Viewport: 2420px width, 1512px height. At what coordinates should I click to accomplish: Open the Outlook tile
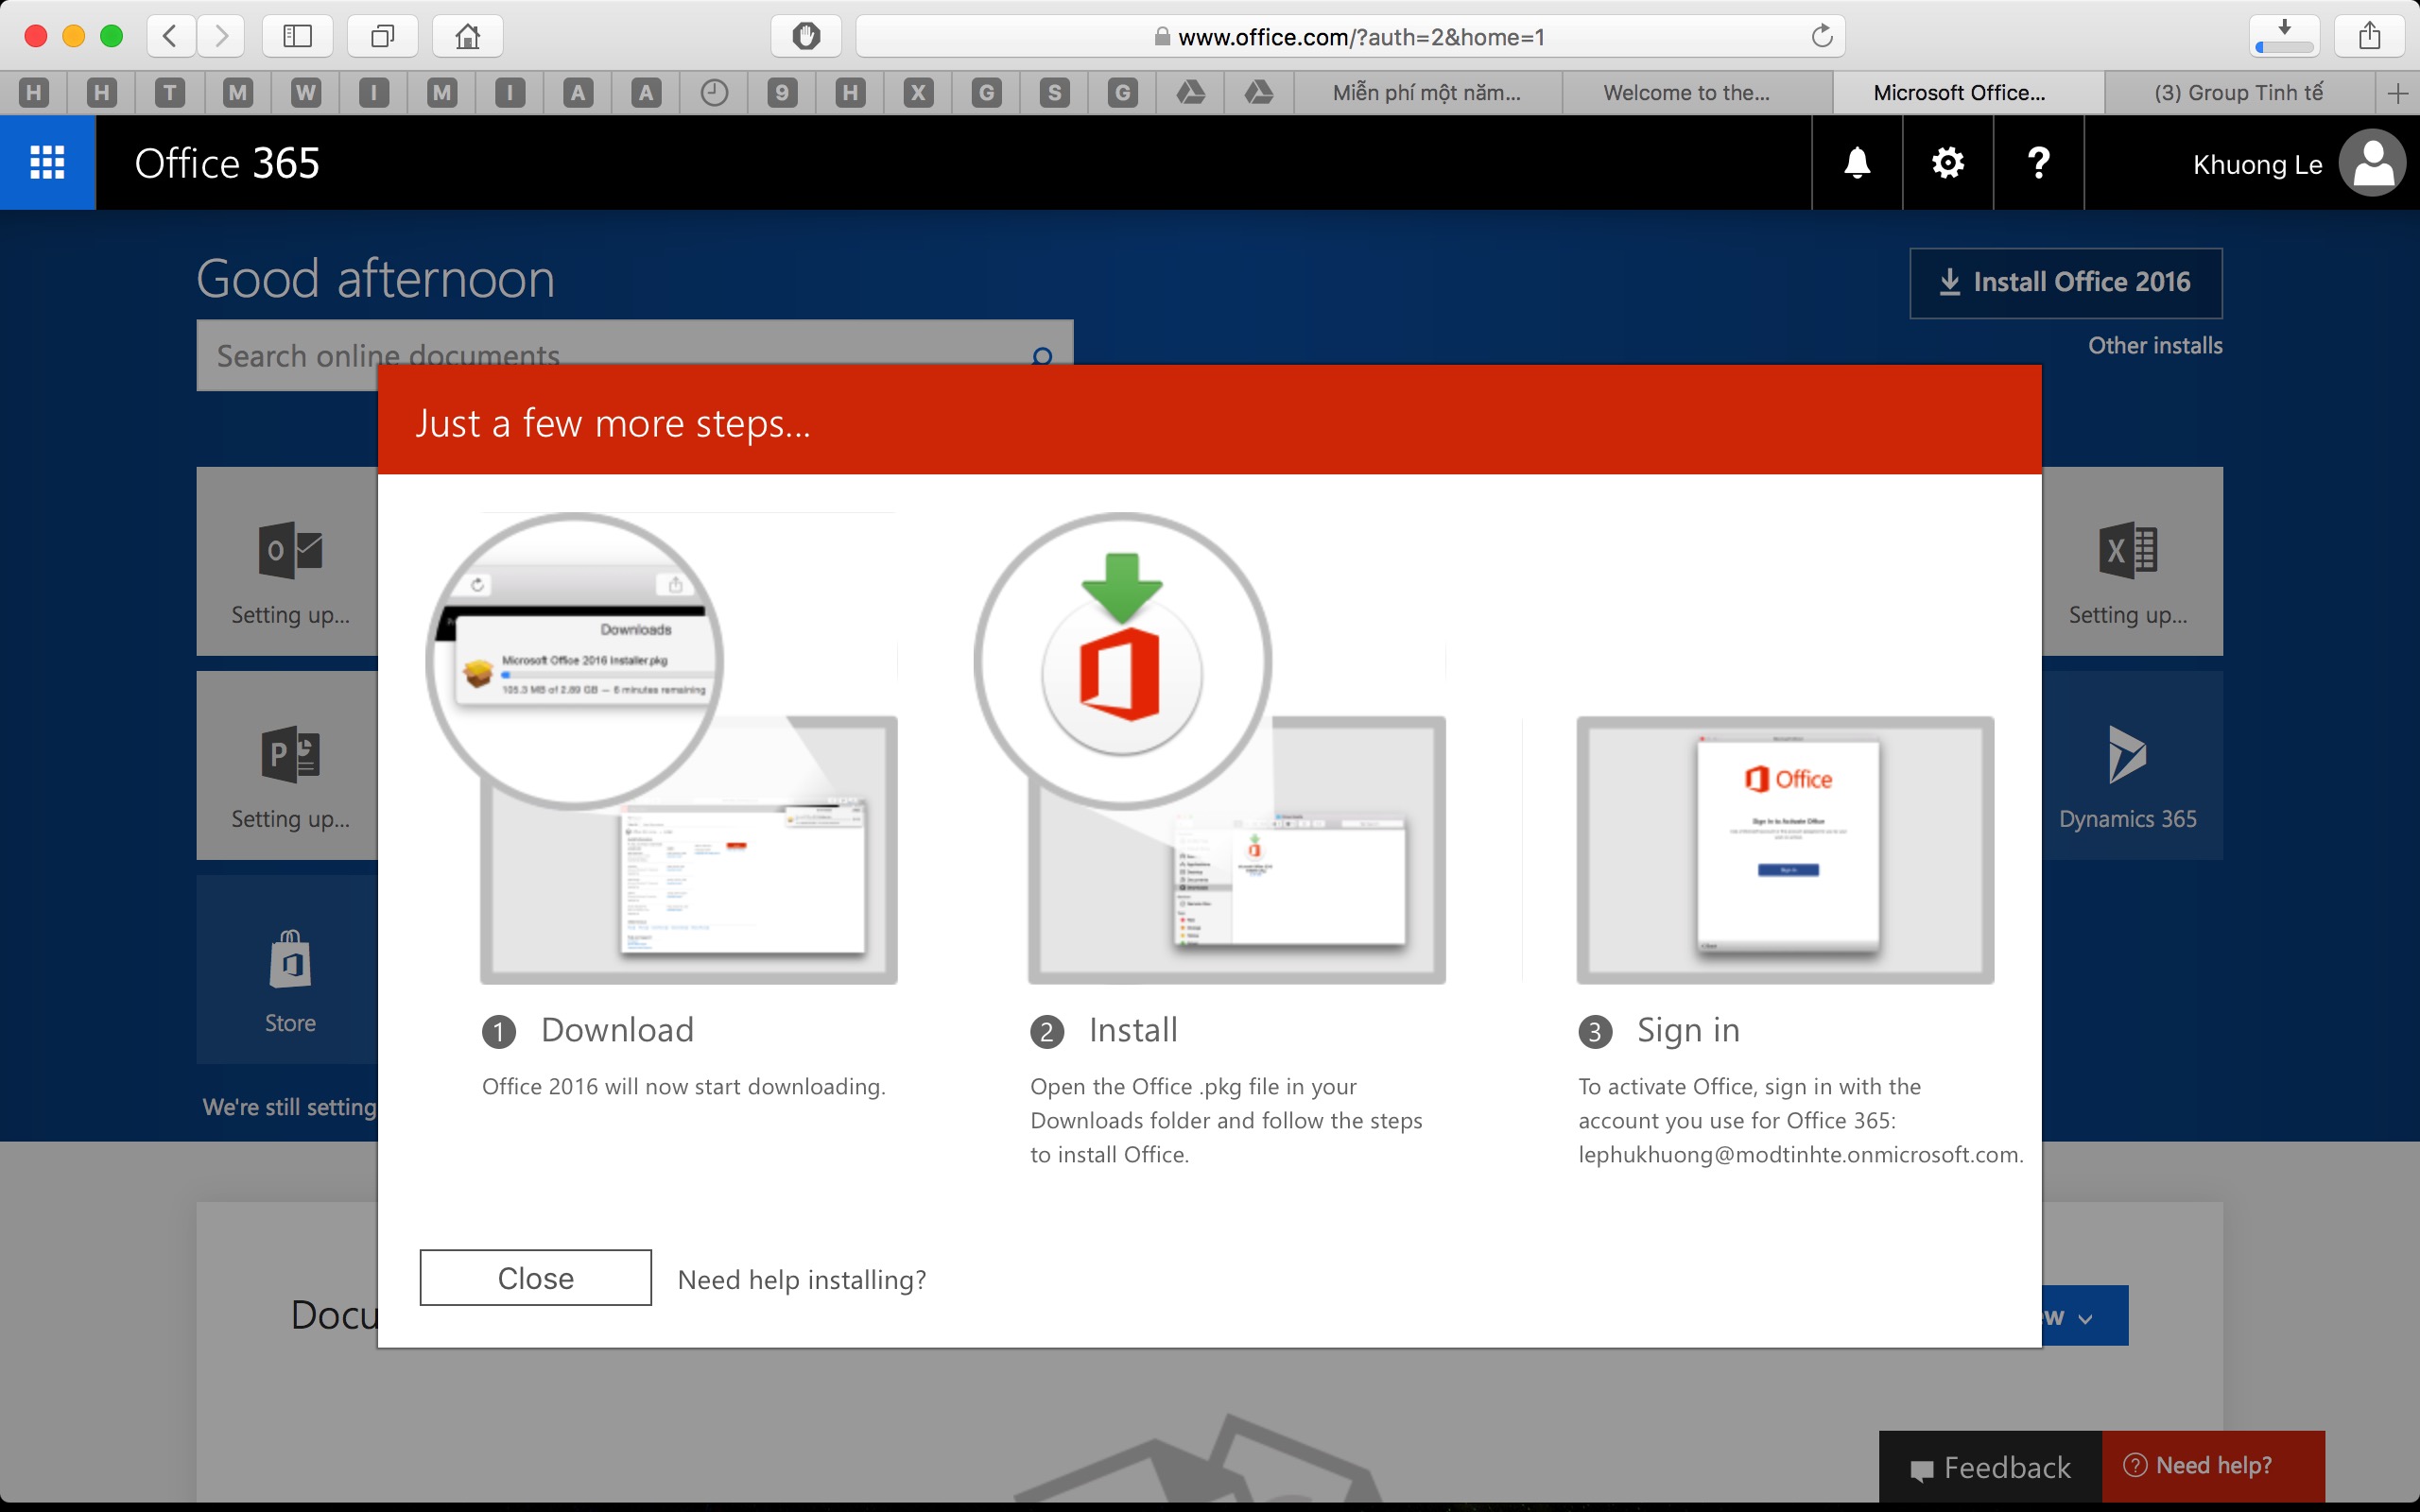288,561
